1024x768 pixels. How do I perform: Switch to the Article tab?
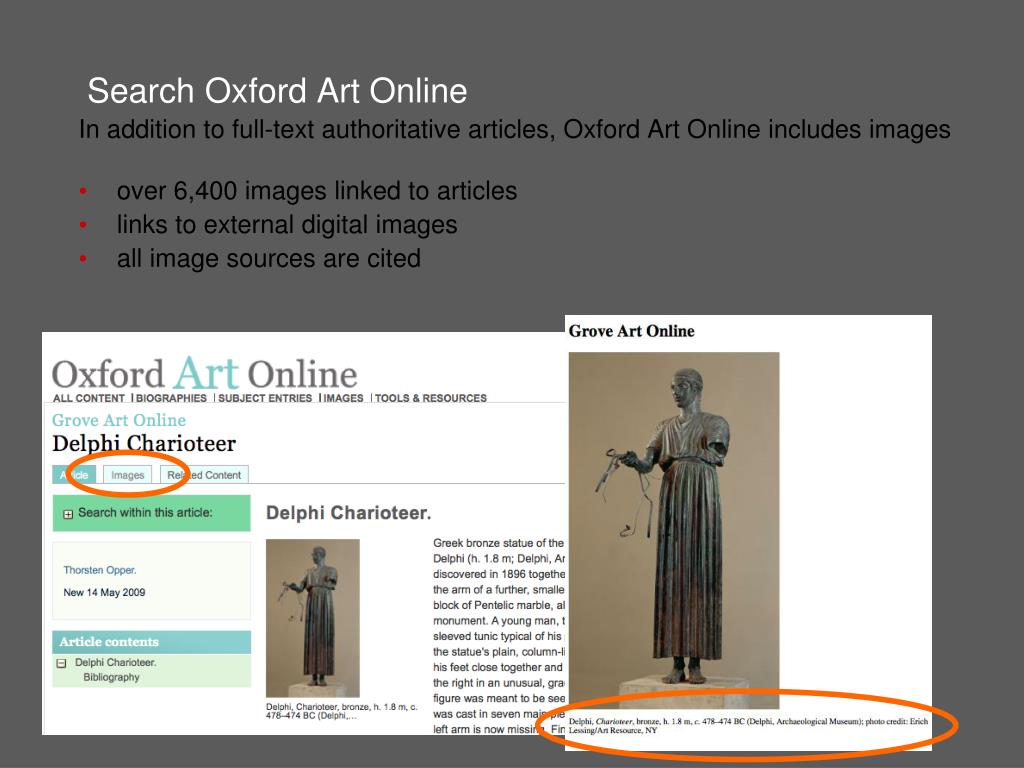[74, 475]
